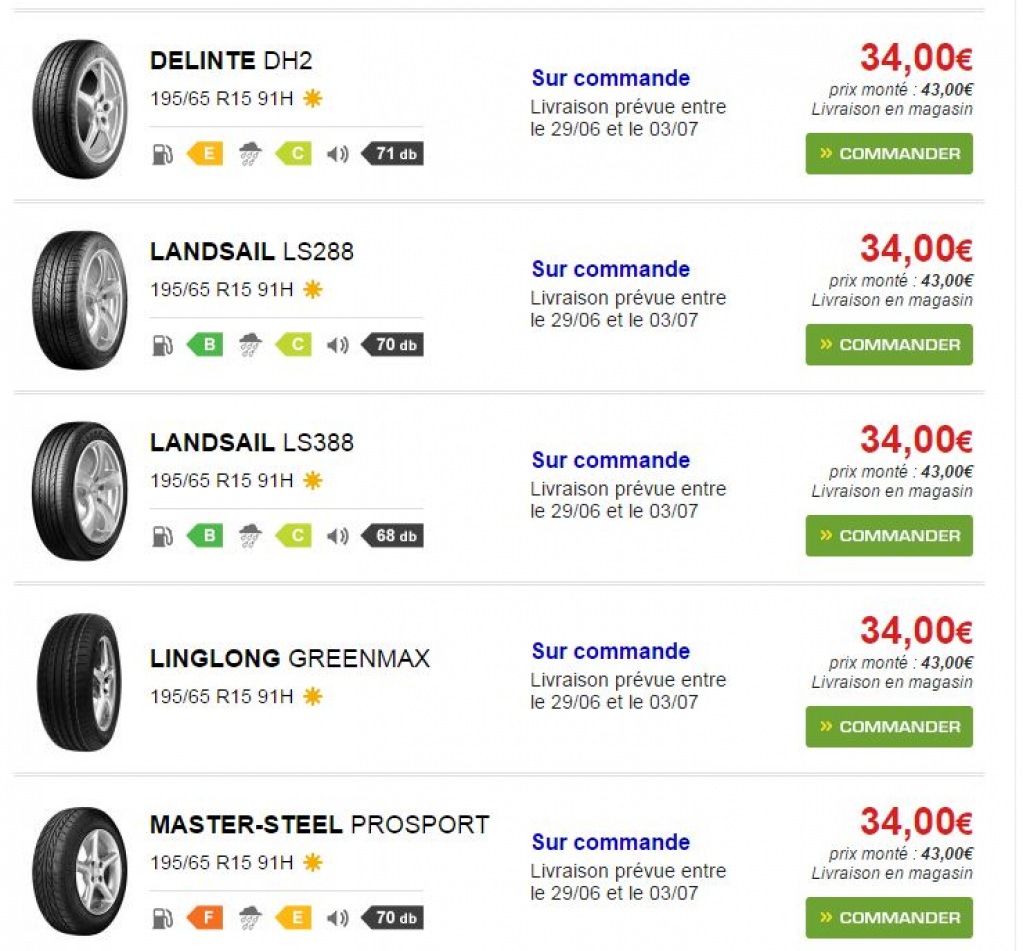Click the green B fuel rating for Landsail LS388

[x=206, y=536]
